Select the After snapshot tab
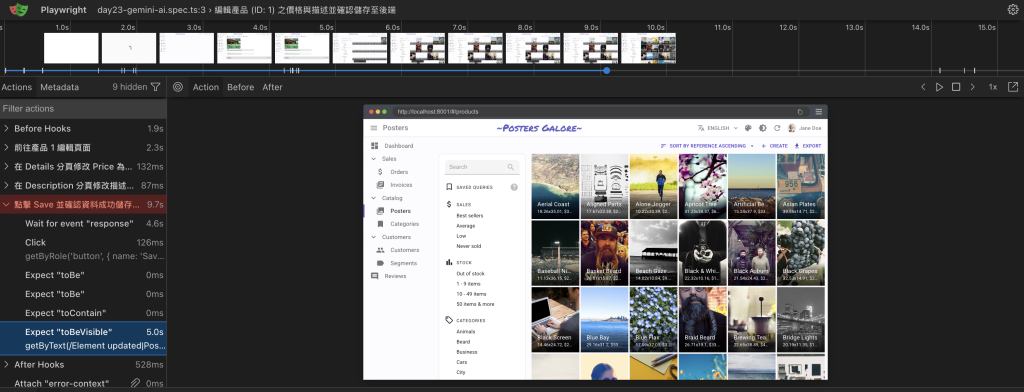This screenshot has width=1024, height=392. pyautogui.click(x=272, y=87)
